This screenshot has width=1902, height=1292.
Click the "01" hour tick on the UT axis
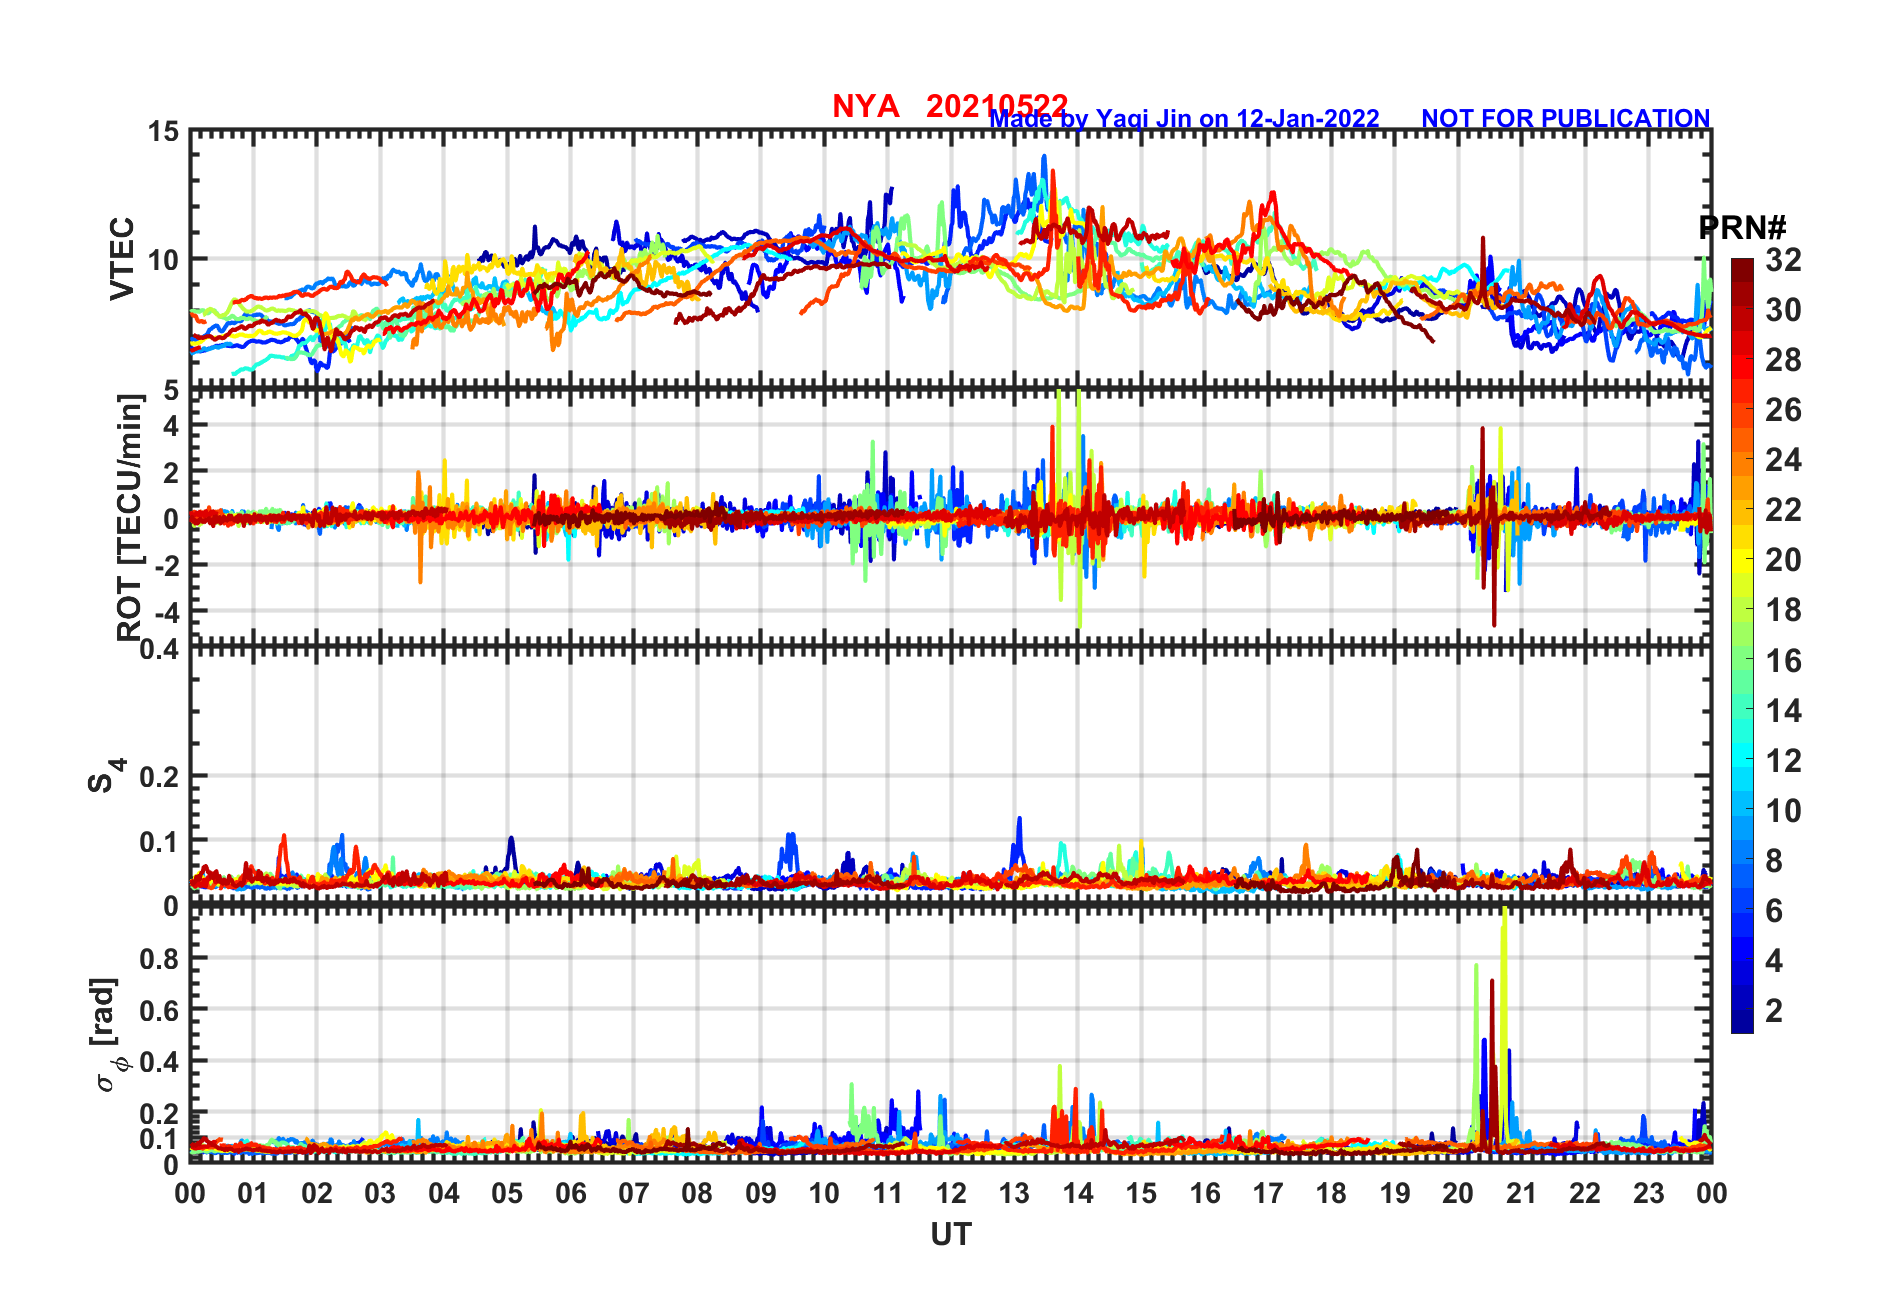coord(253,1193)
